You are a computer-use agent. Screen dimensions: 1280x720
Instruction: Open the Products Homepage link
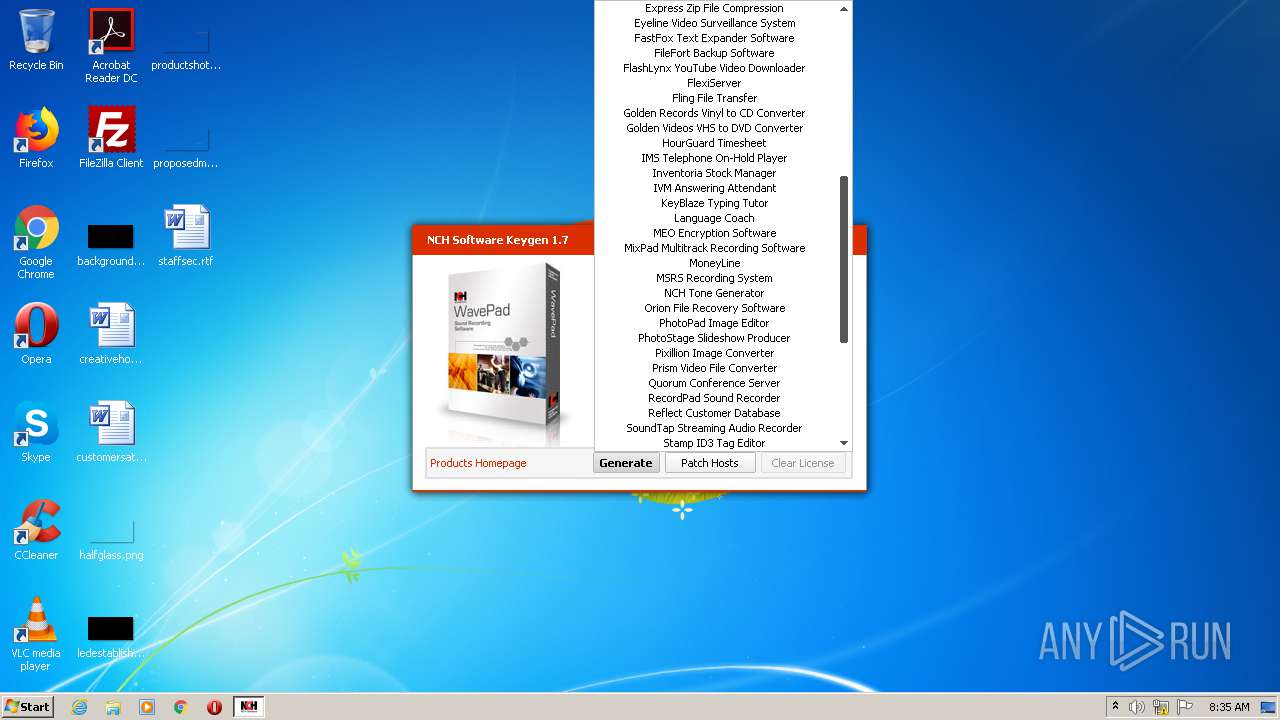click(478, 463)
